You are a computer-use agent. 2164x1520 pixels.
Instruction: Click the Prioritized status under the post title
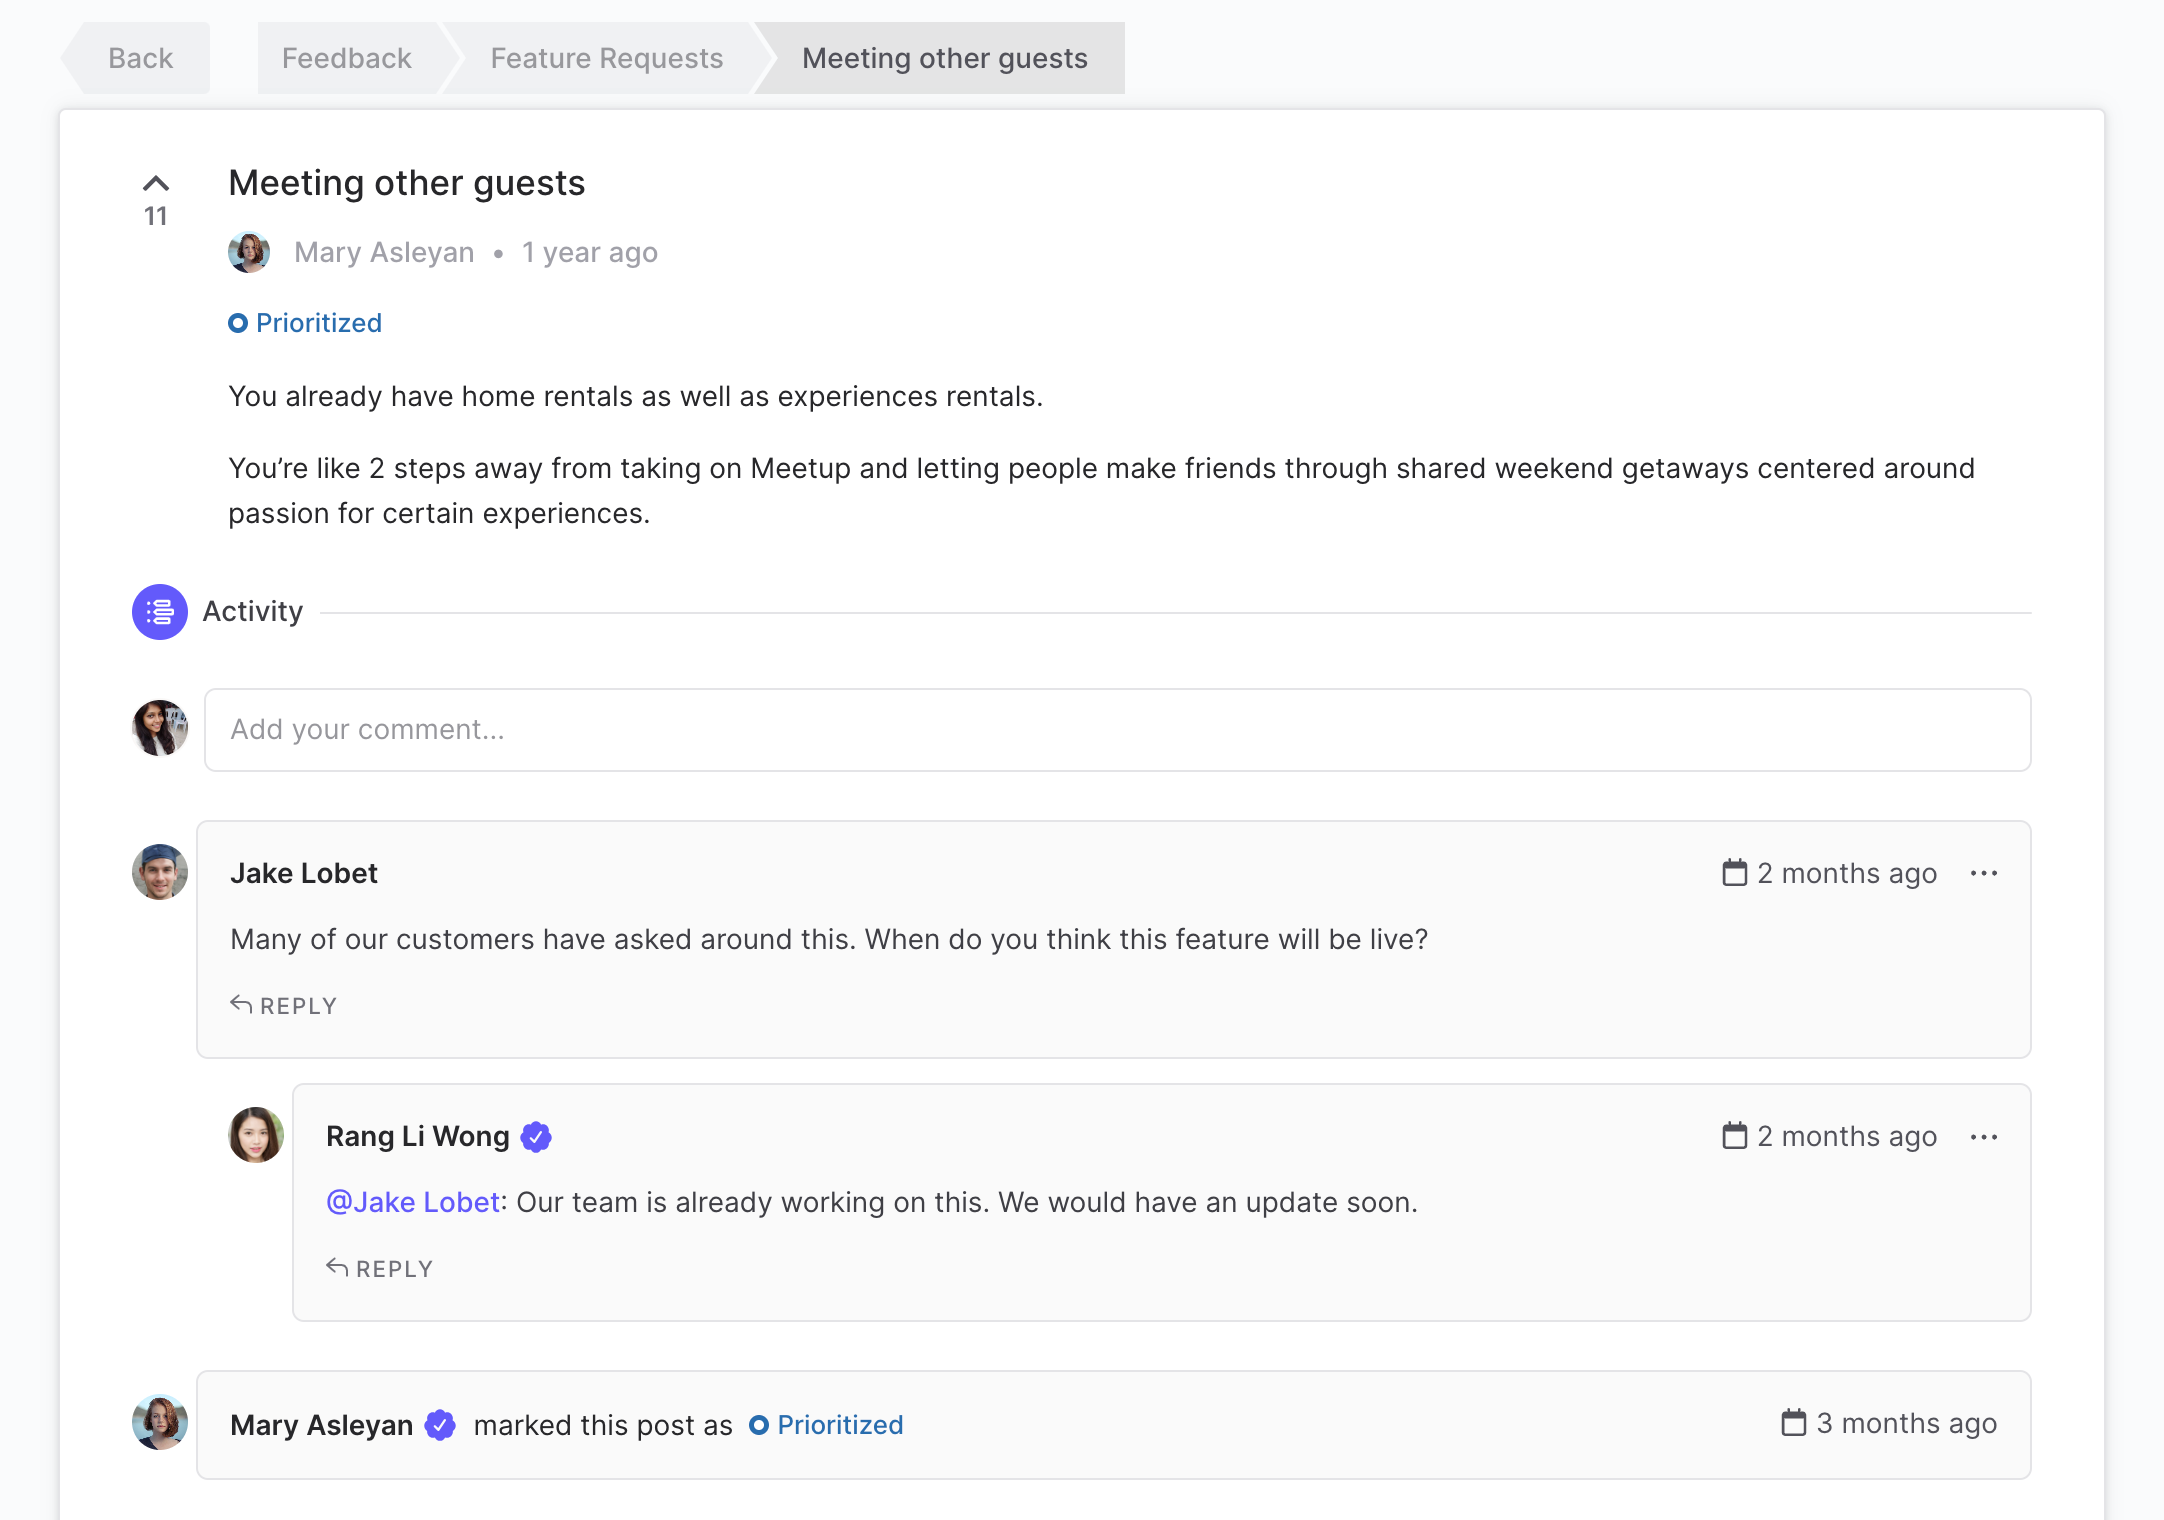click(x=305, y=323)
